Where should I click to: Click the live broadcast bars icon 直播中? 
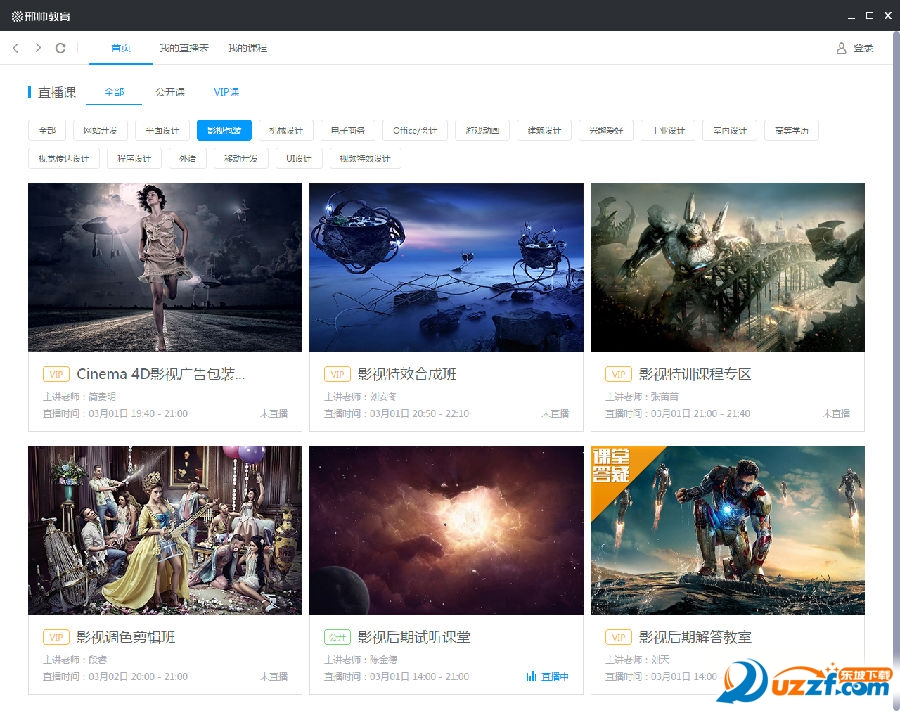(531, 676)
